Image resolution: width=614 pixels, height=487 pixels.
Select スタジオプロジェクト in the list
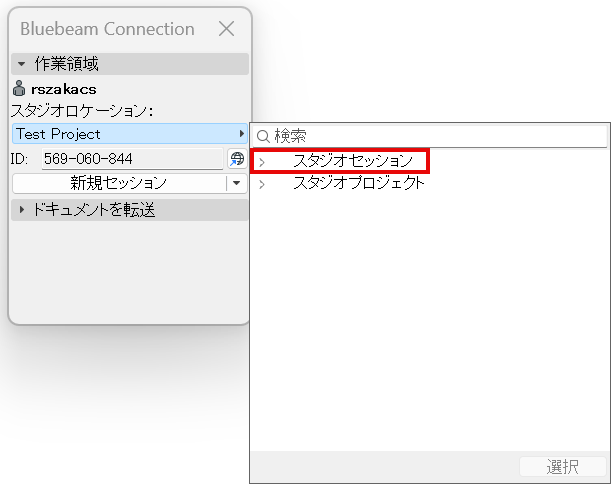(359, 183)
